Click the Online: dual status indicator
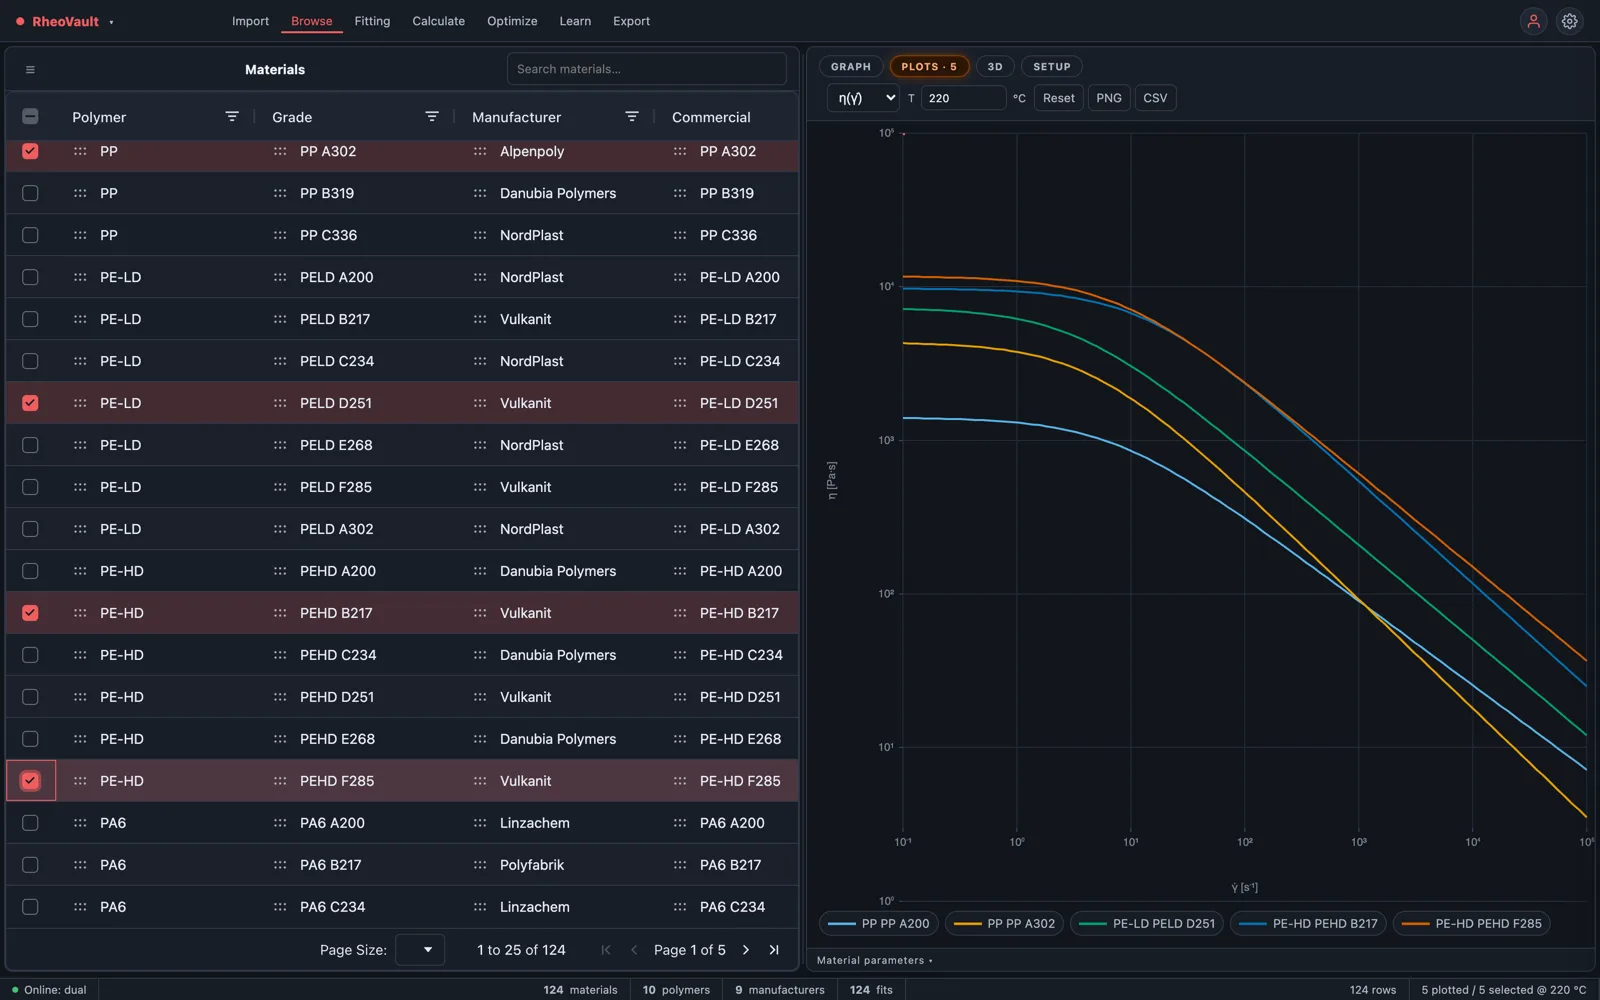 (50, 990)
